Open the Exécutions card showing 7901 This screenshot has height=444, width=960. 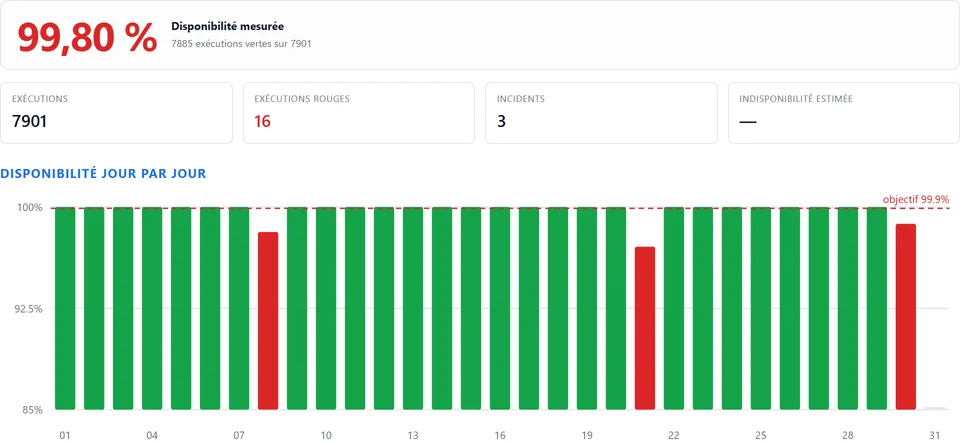116,113
